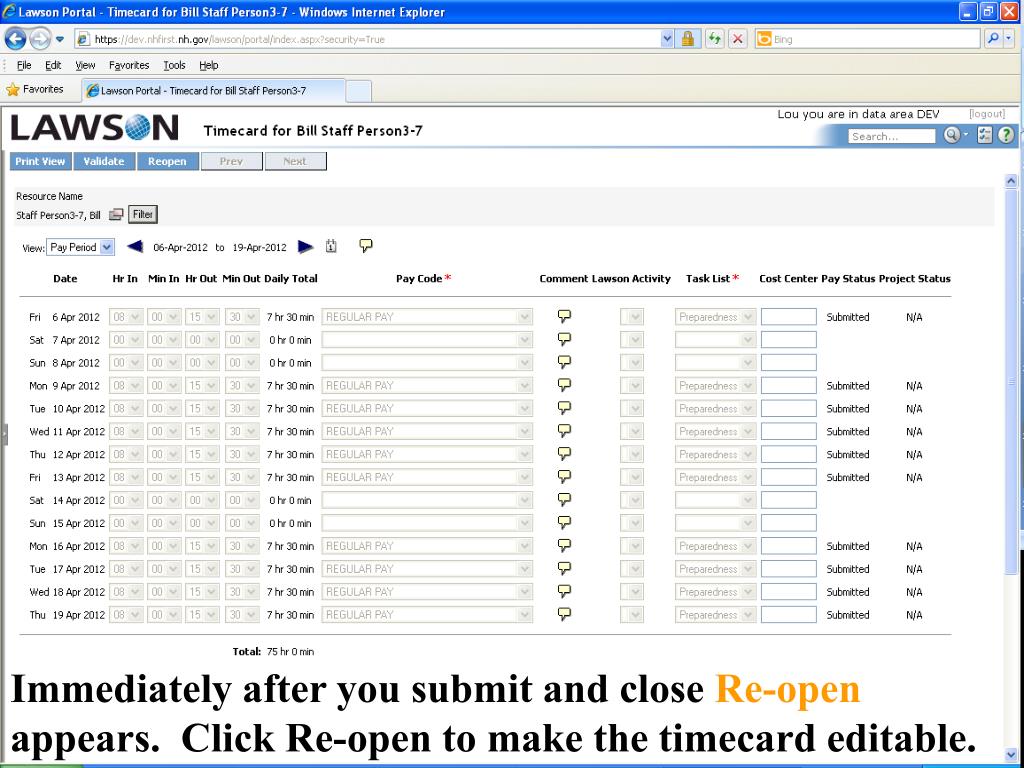Viewport: 1024px width, 768px height.
Task: Open the File menu
Action: click(24, 65)
